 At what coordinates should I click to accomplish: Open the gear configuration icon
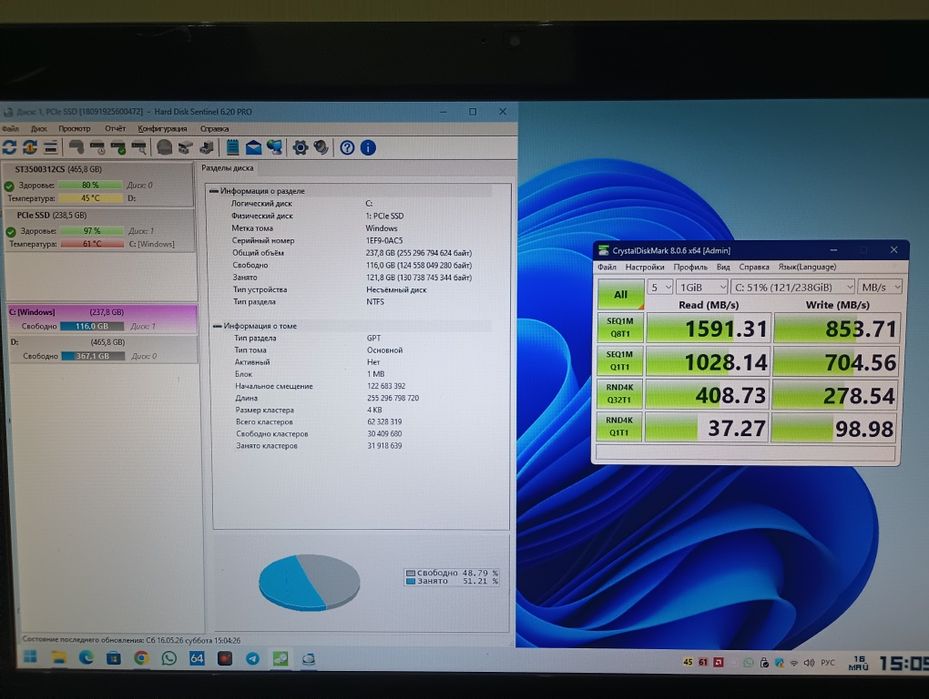(x=300, y=148)
